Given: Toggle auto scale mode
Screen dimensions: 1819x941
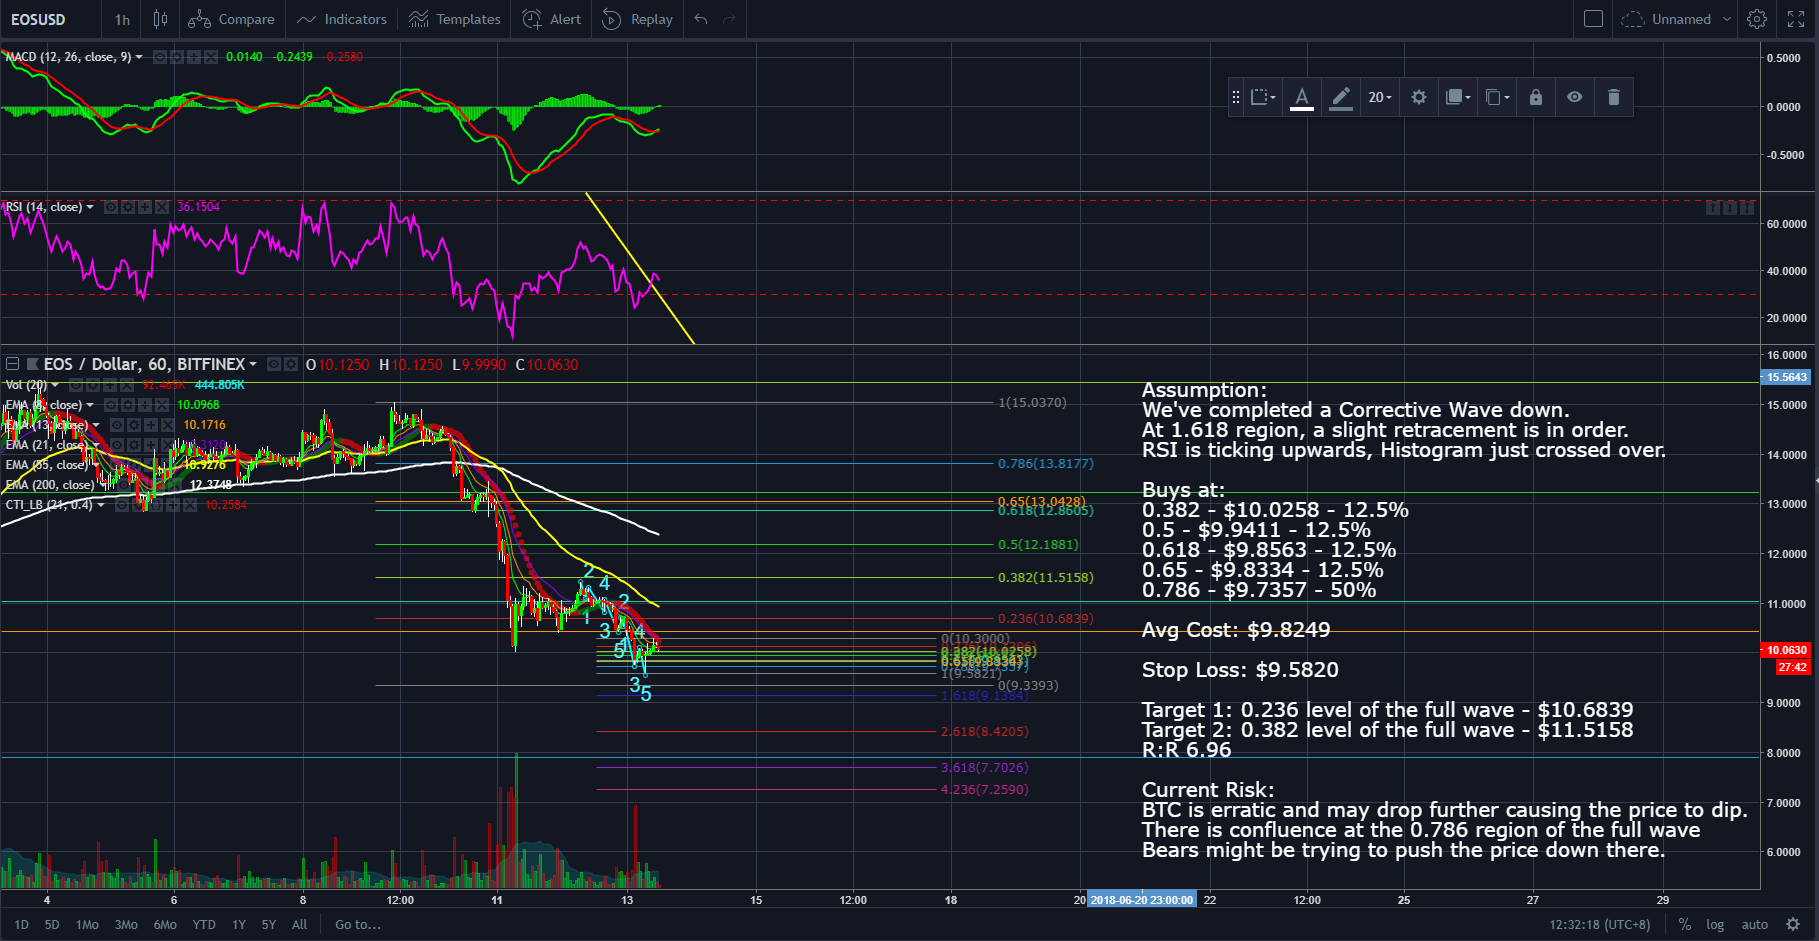Looking at the screenshot, I should [1754, 925].
